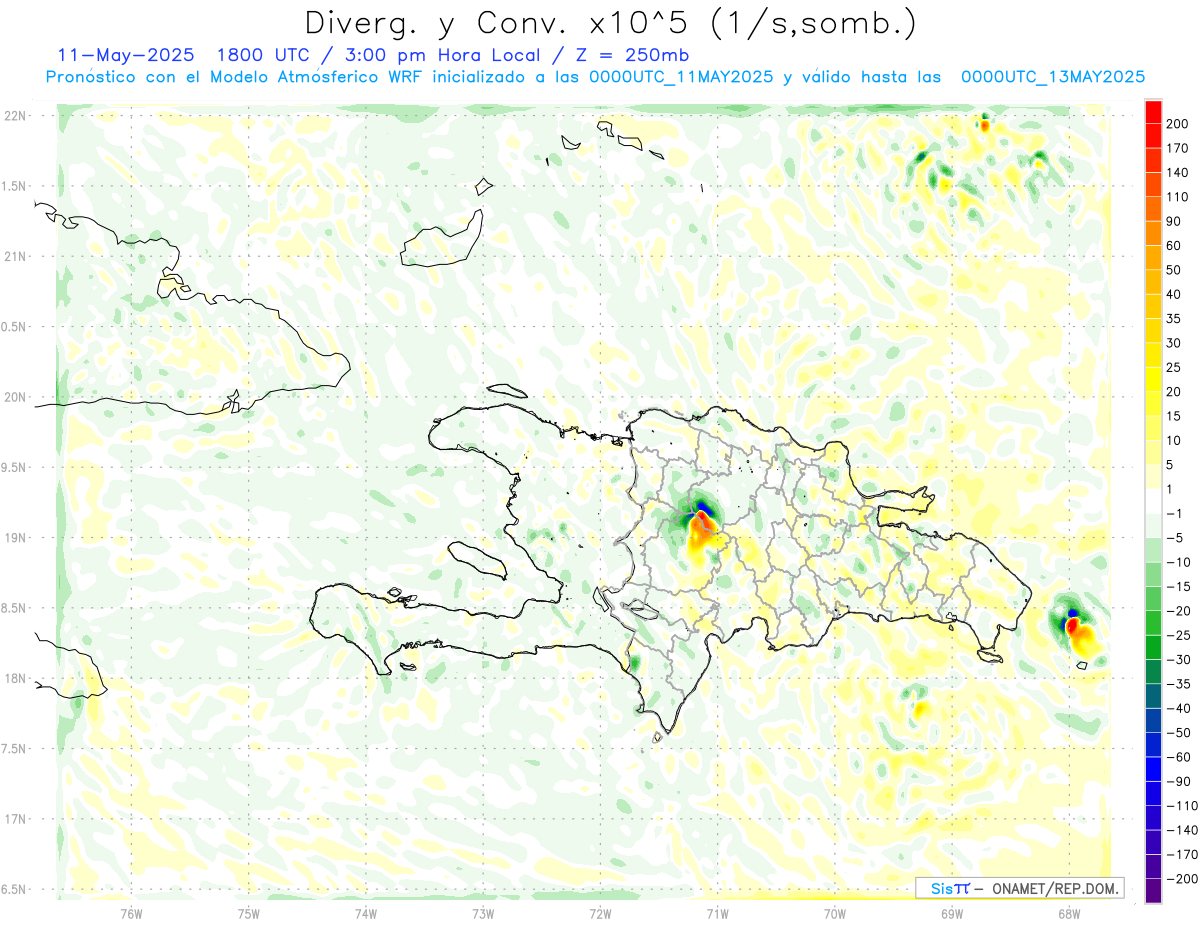
Task: Click the 18N latitude label
Action: [16, 678]
